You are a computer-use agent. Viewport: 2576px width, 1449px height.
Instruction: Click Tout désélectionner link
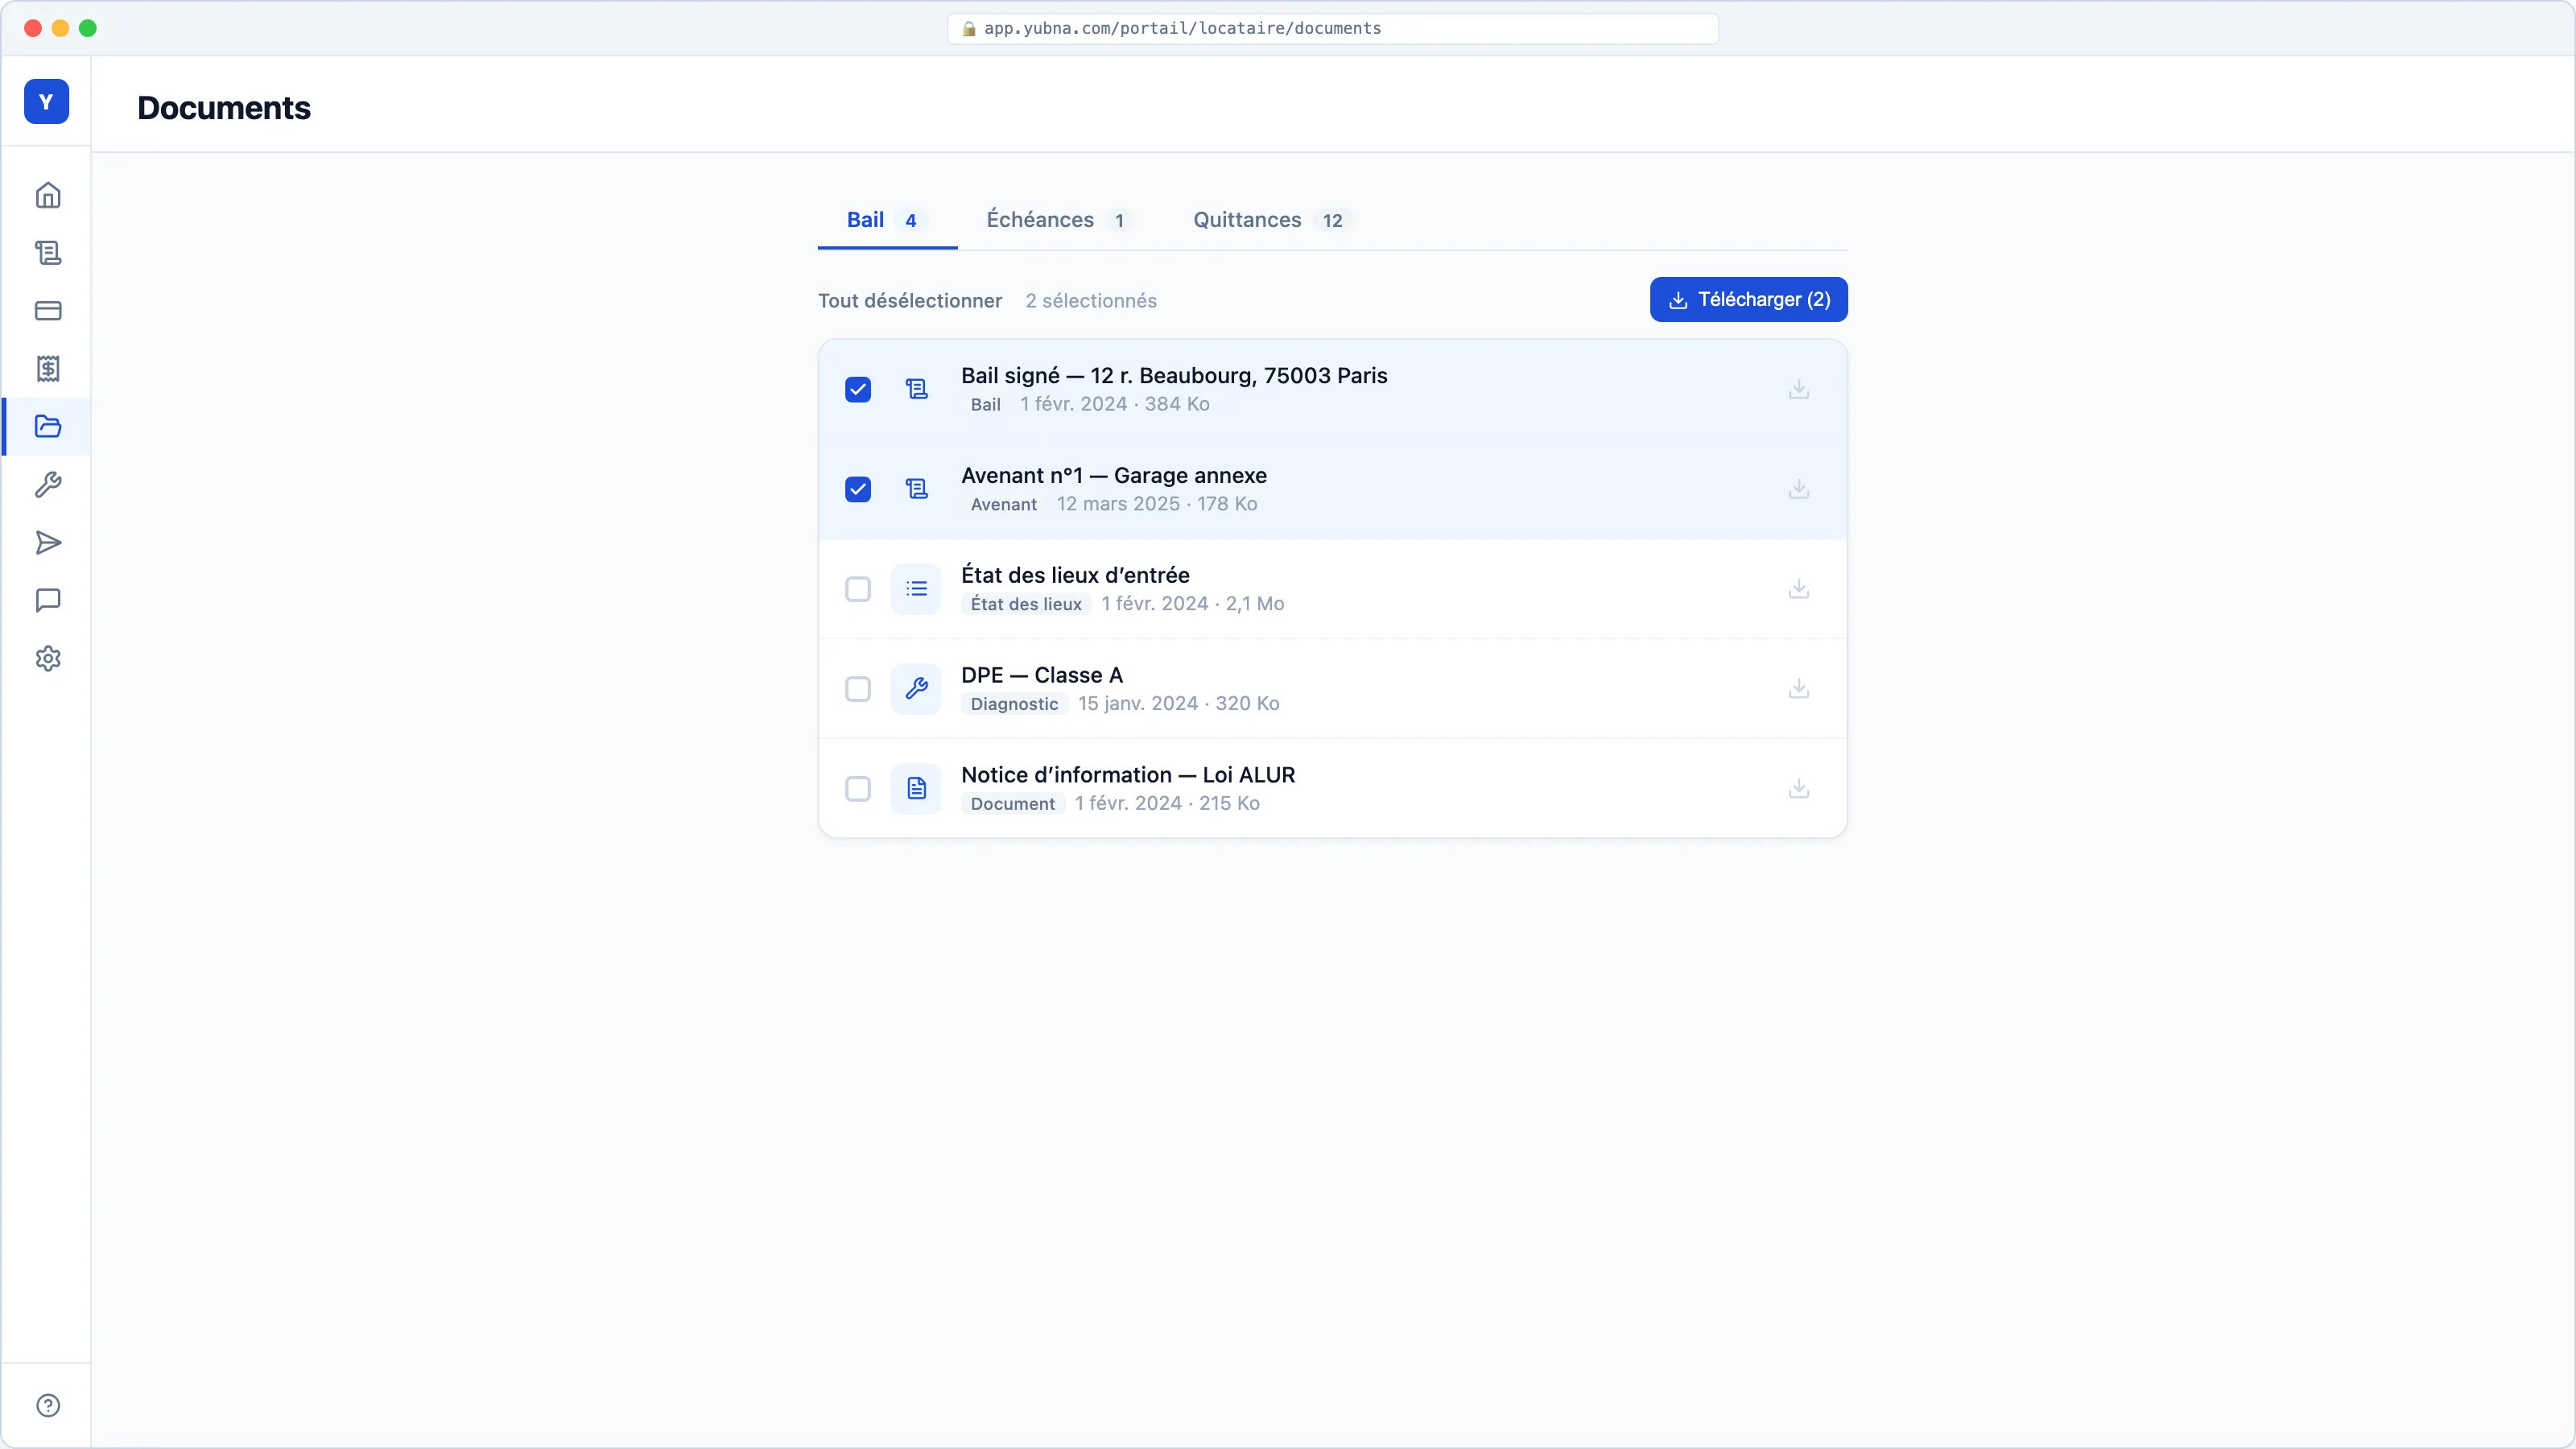[x=909, y=301]
